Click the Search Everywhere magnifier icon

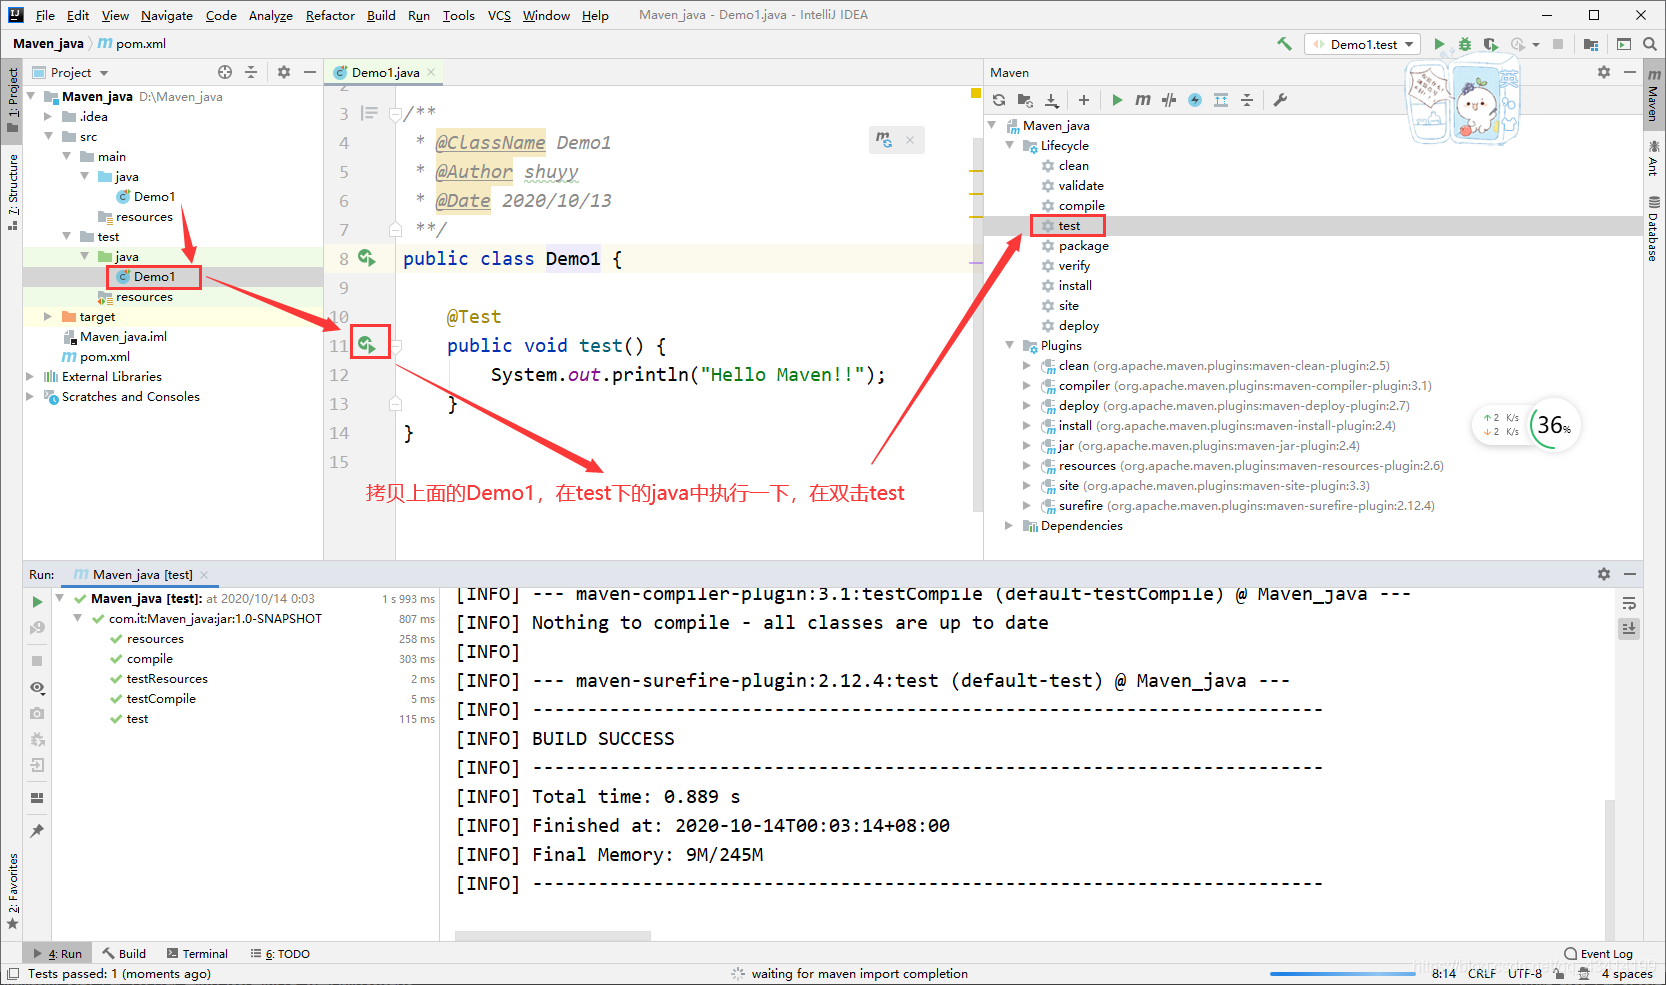tap(1650, 44)
